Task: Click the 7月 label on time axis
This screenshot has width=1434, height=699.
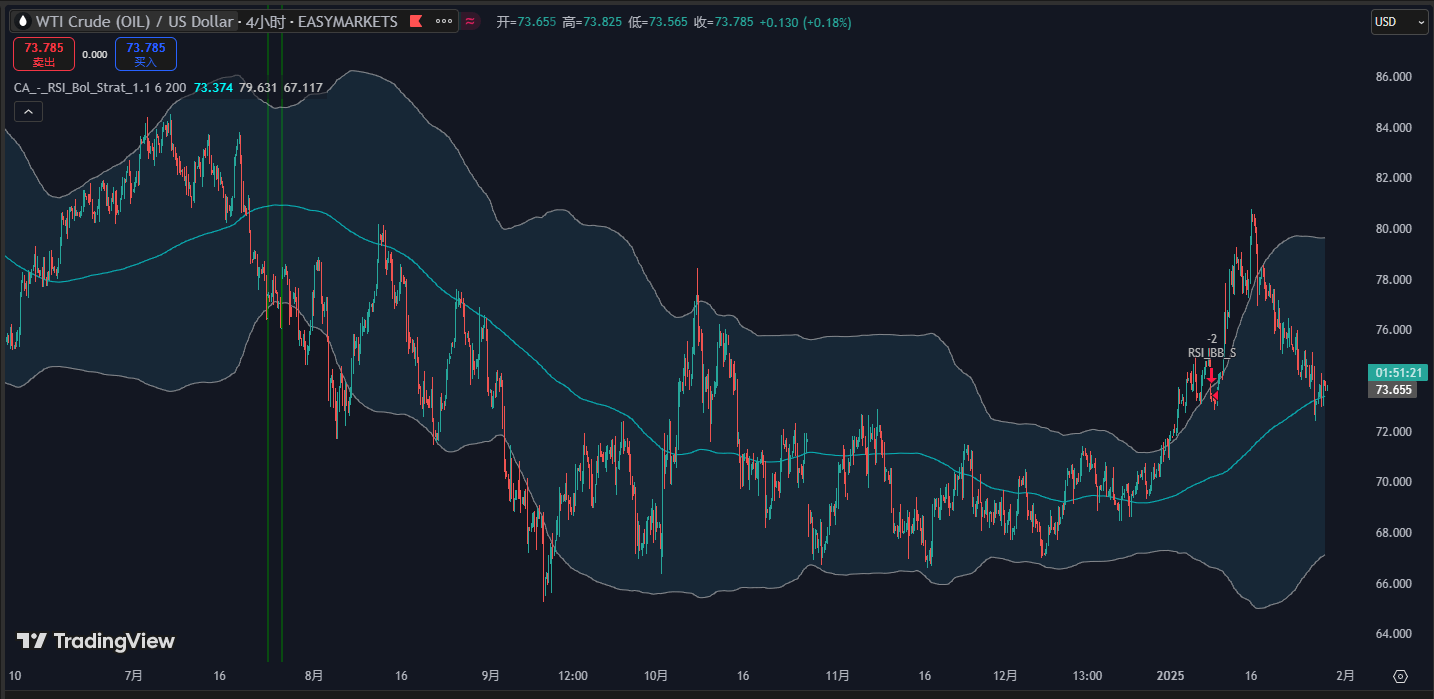Action: pyautogui.click(x=134, y=676)
